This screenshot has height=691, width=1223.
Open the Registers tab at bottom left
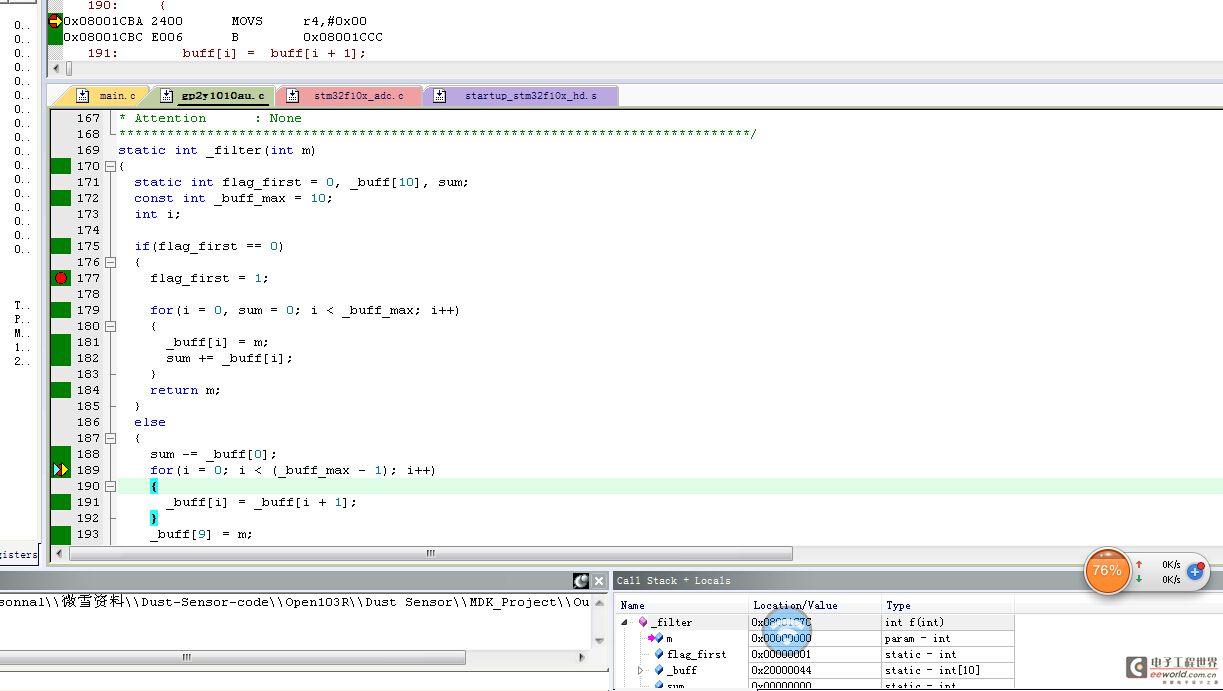18,554
